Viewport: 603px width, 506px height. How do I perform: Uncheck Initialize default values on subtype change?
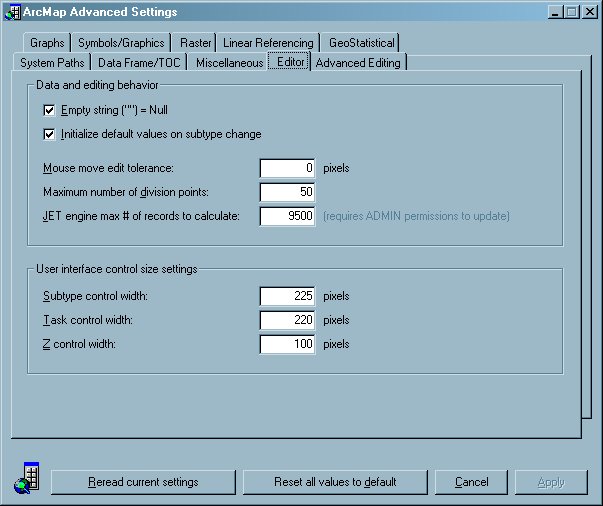tap(49, 134)
